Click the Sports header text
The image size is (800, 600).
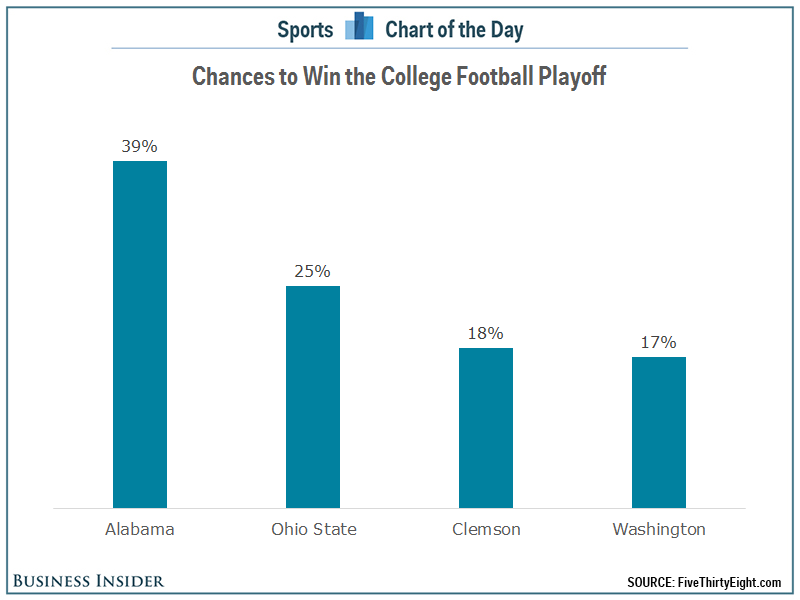tap(305, 29)
